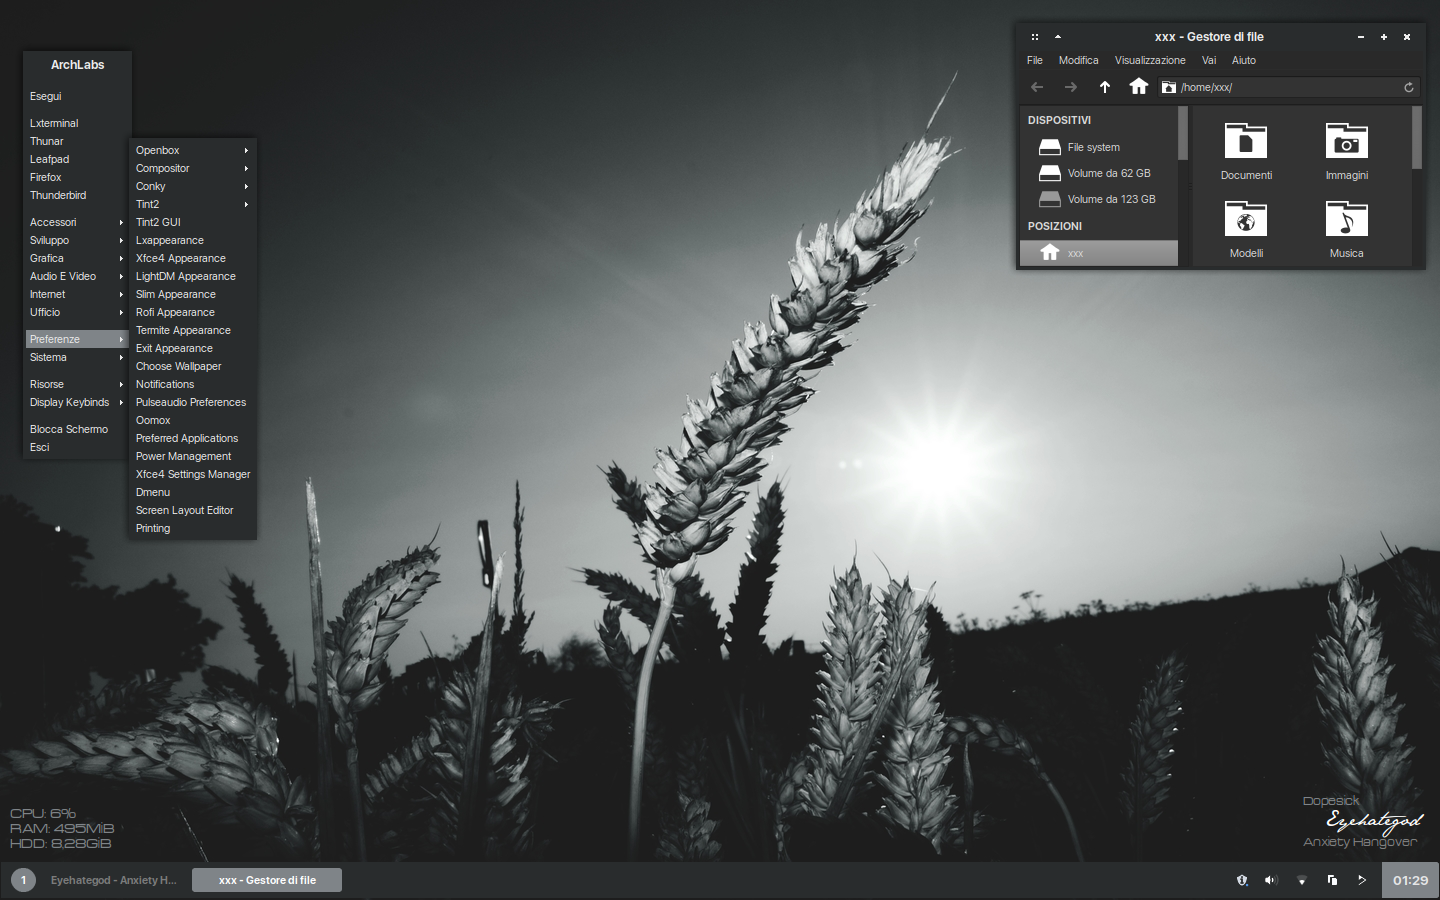
Task: Expand the Grafica menu category
Action: (77, 258)
